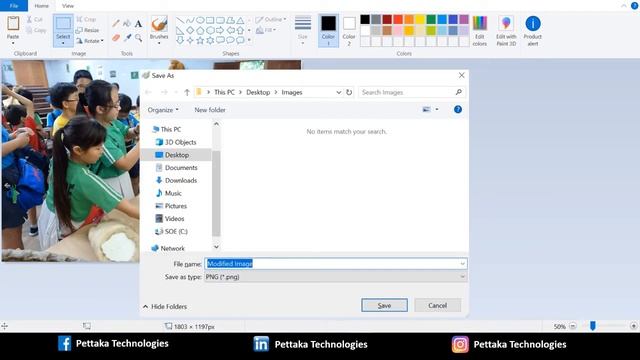Click the Back arrow in Save As dialog
Viewport: 640px width, 360px height.
tap(149, 92)
